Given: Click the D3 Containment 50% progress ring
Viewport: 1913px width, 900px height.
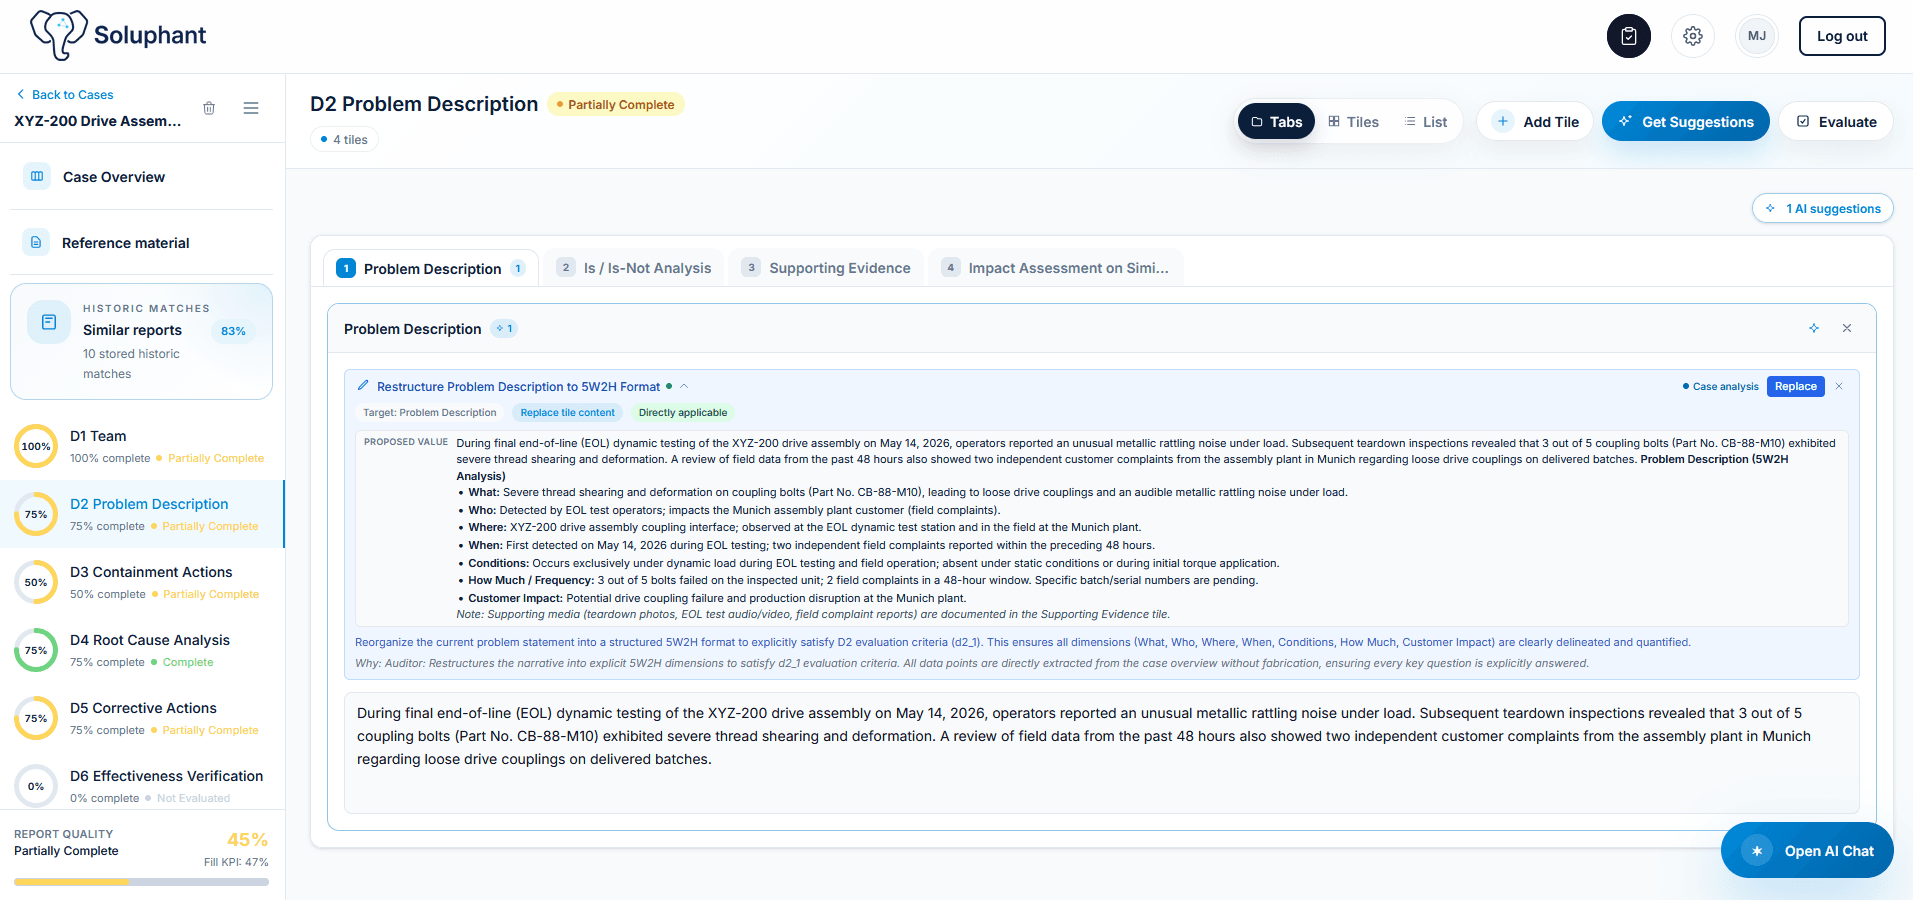Looking at the screenshot, I should (x=36, y=582).
